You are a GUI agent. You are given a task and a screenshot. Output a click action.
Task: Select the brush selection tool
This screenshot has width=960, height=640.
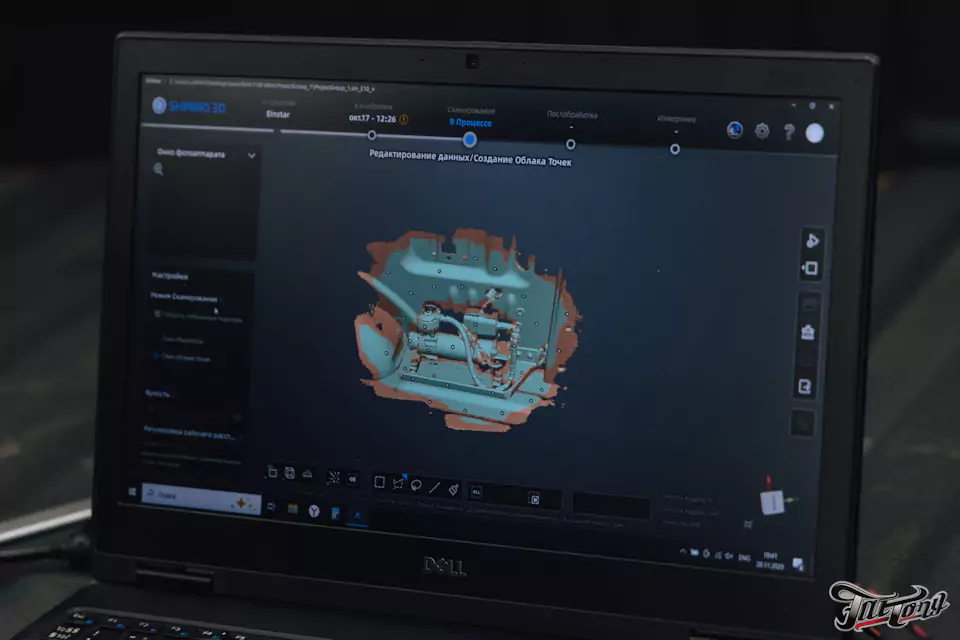click(454, 489)
